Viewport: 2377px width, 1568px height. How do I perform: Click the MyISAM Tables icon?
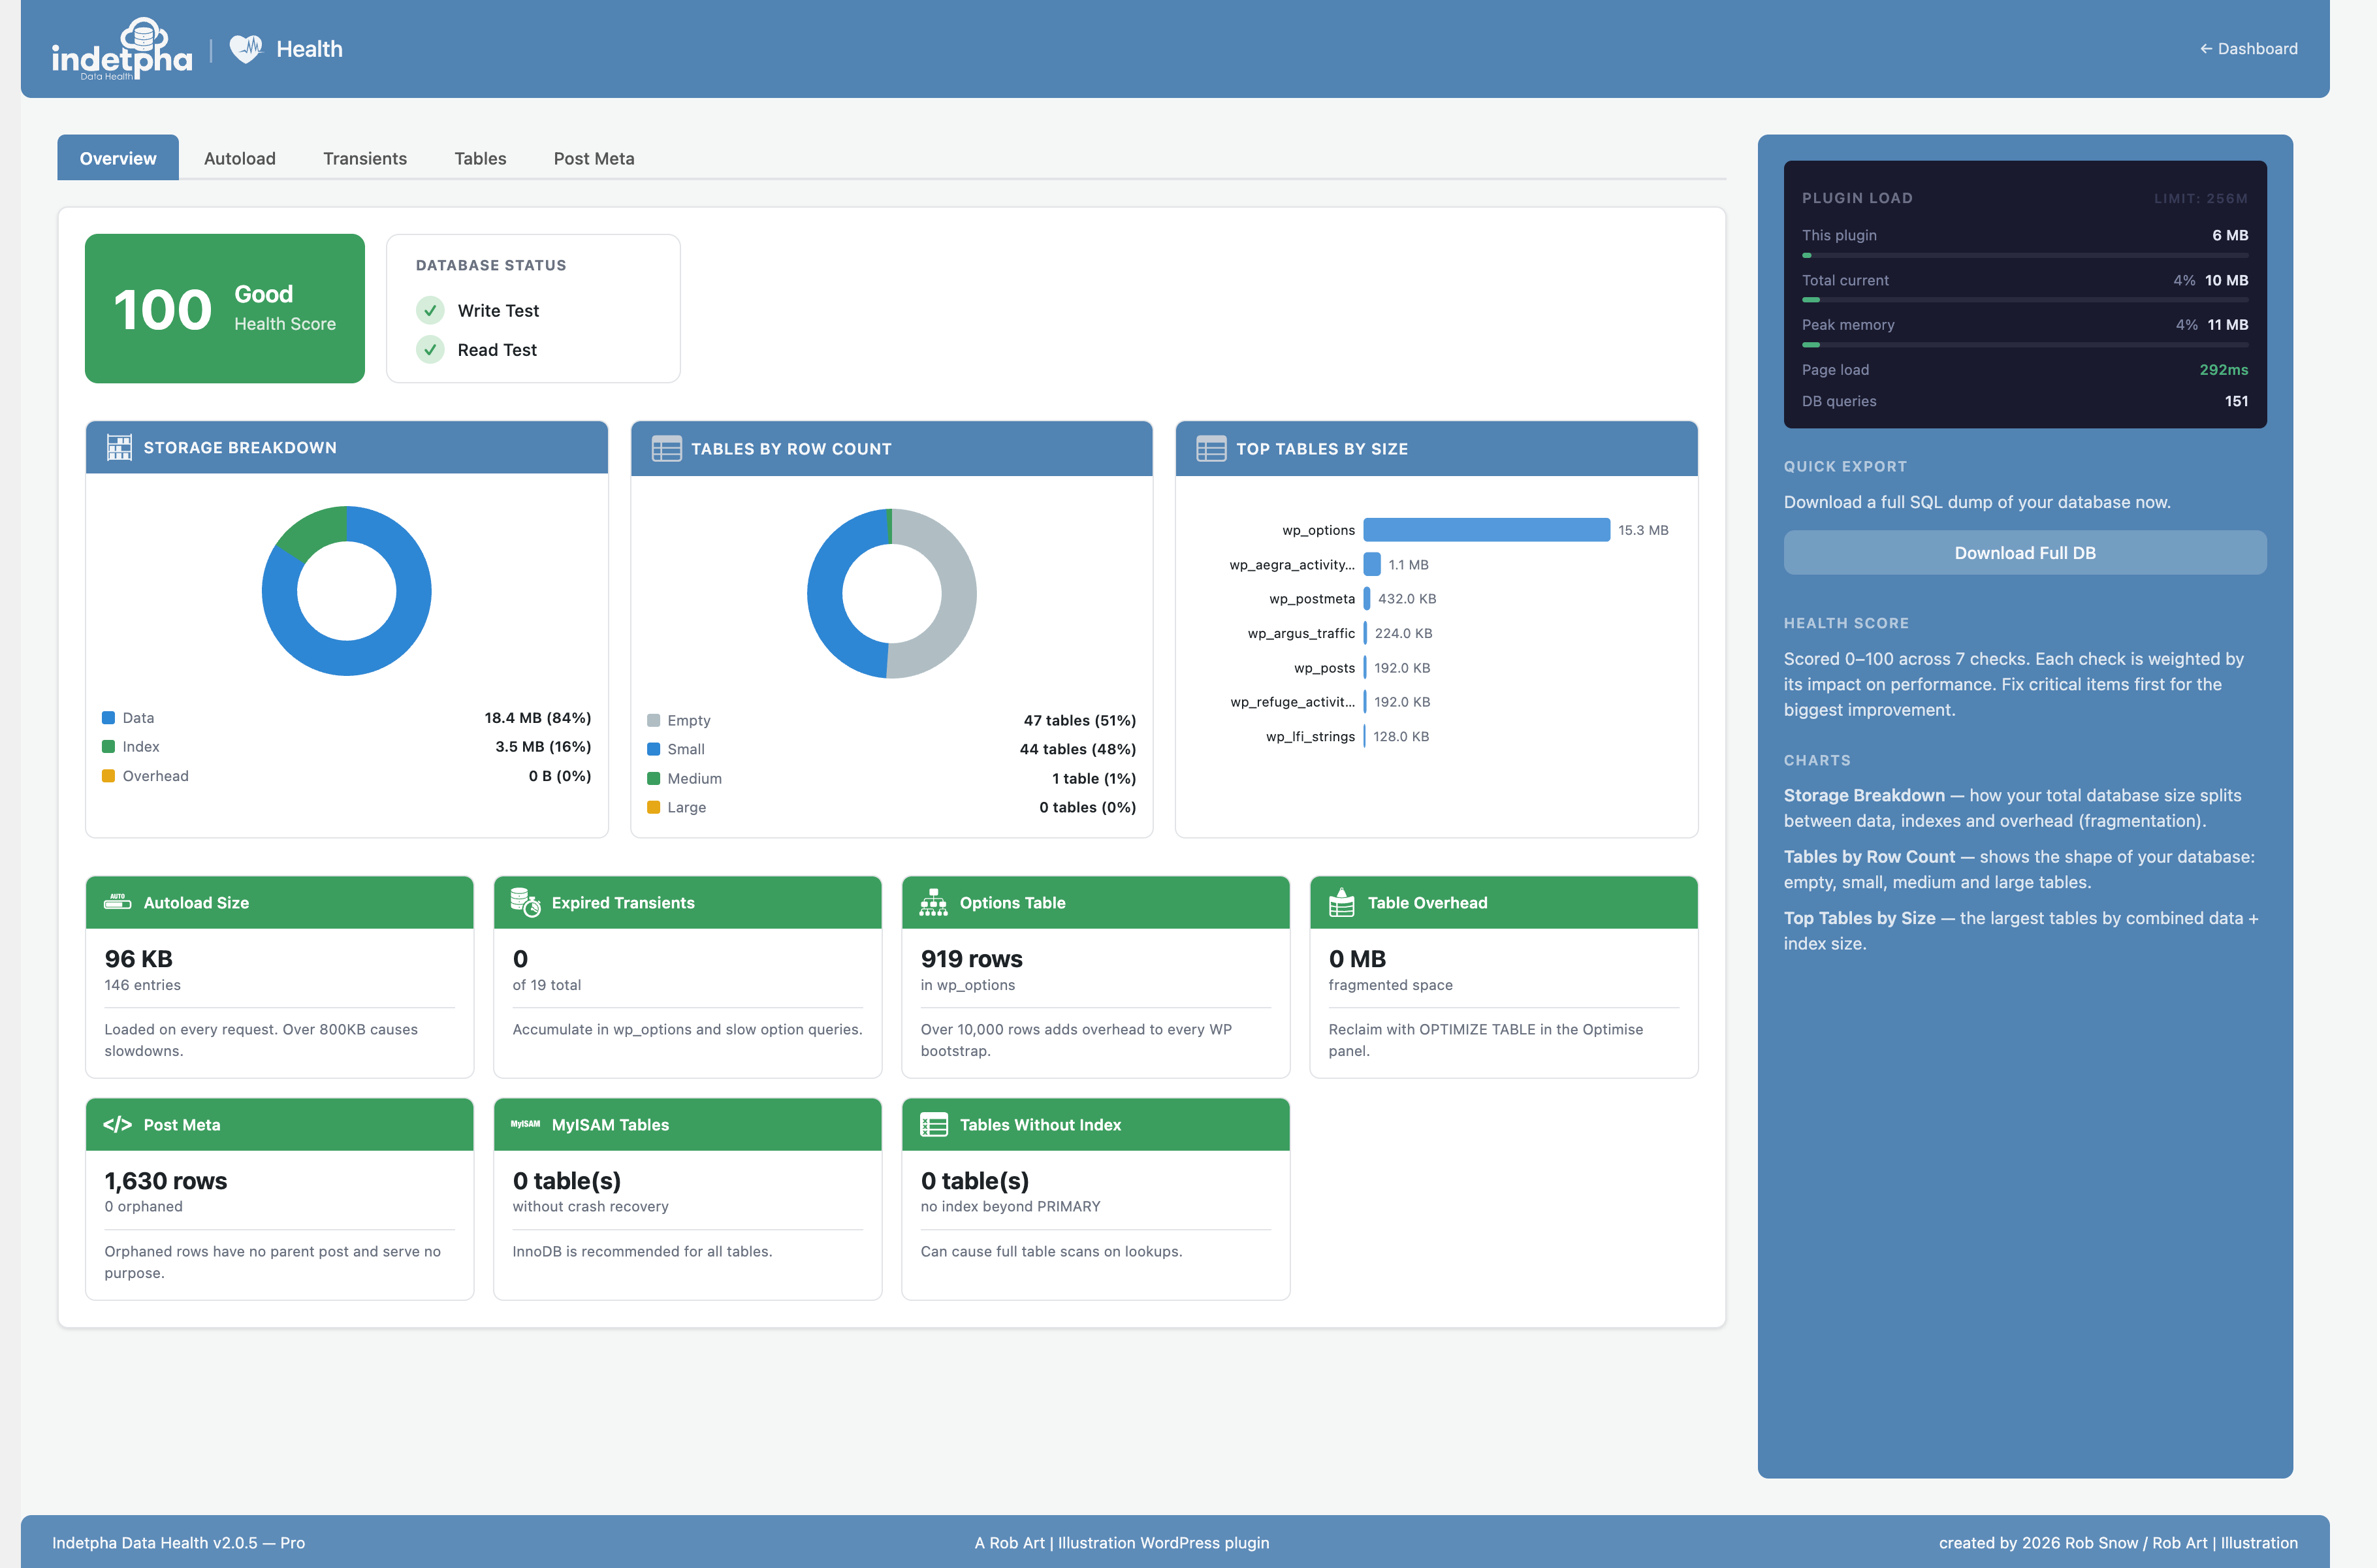point(525,1124)
